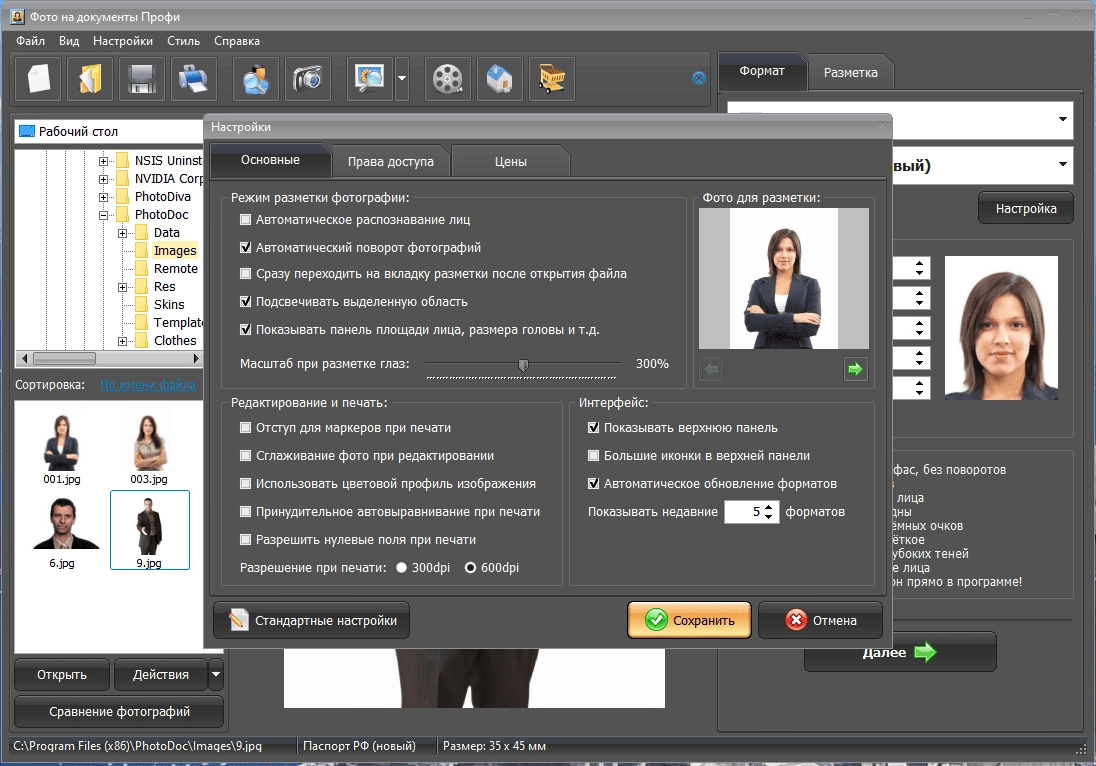
Task: Collapse the PhotoDoc folder node
Action: click(103, 215)
